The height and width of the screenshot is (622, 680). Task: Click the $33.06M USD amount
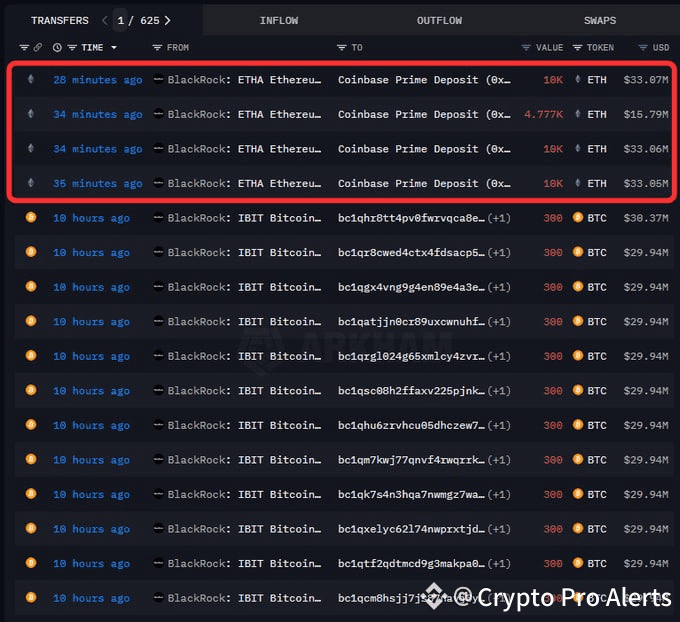tap(646, 149)
